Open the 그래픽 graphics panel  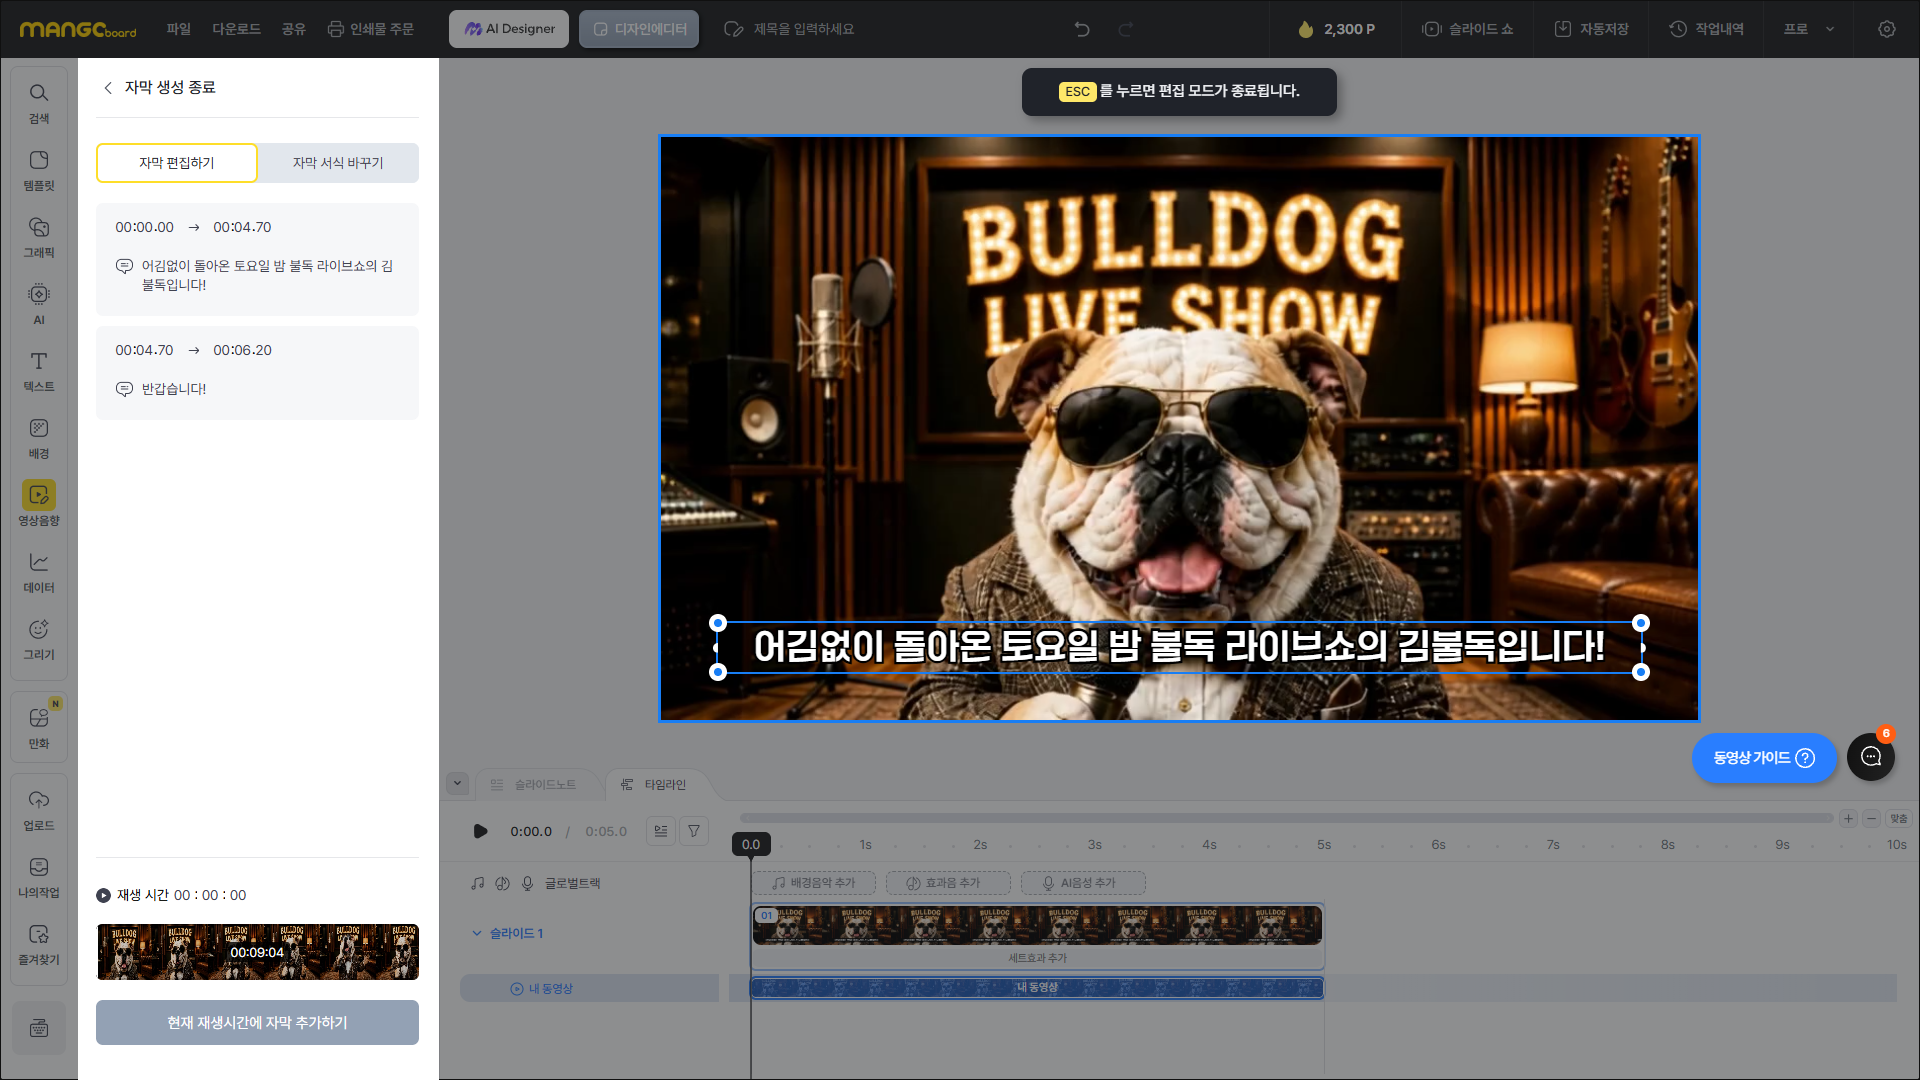tap(39, 238)
